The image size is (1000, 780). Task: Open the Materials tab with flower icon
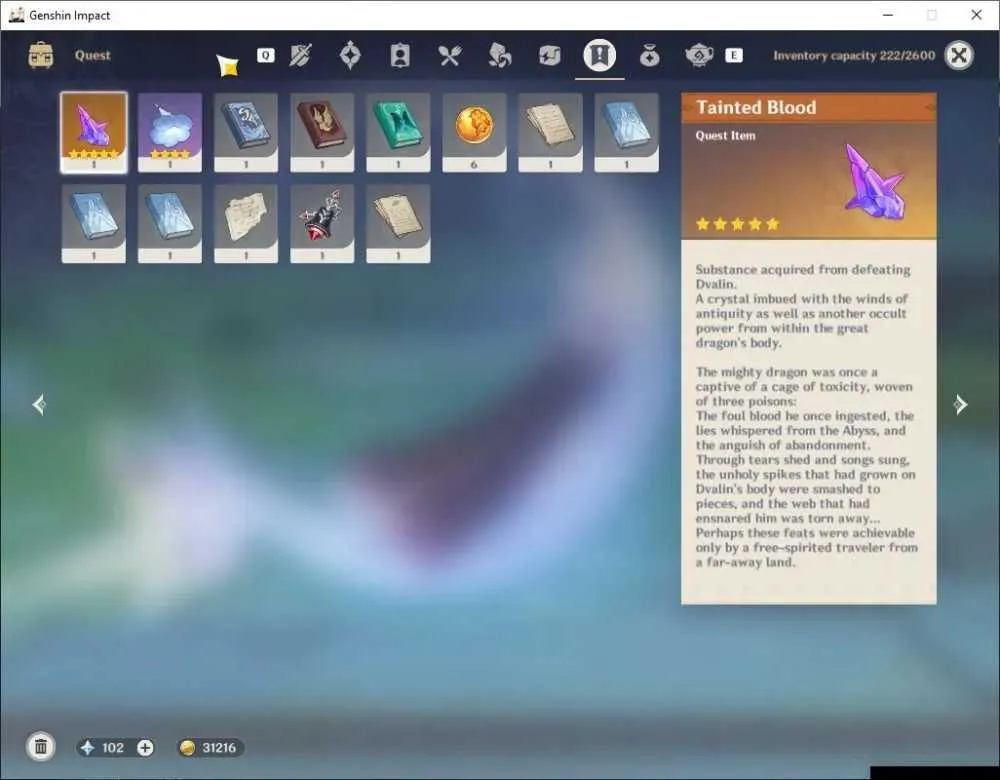pos(499,55)
